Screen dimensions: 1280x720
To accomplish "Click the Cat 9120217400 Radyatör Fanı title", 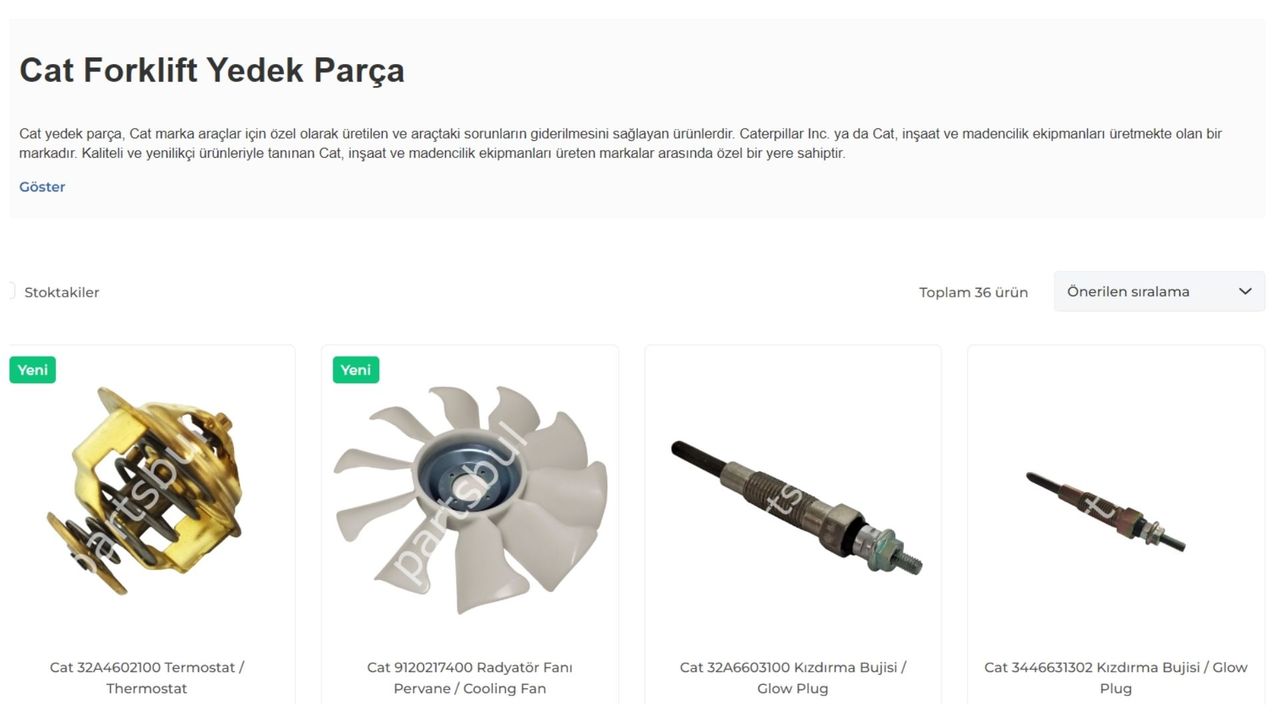I will tap(470, 678).
